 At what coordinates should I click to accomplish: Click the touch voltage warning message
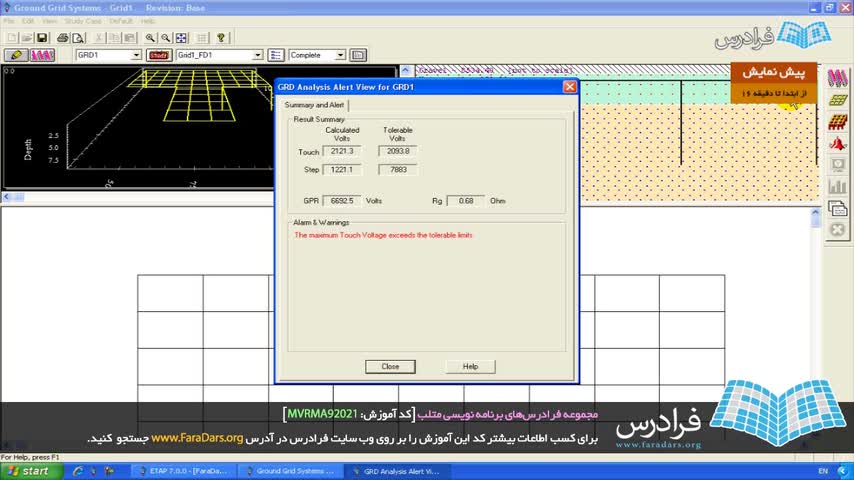coord(383,235)
